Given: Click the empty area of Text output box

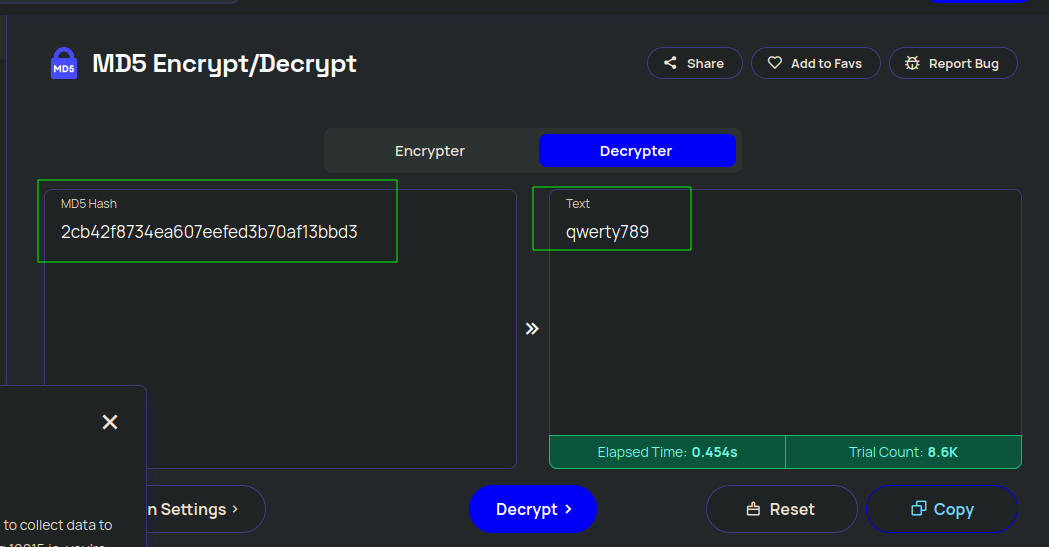Looking at the screenshot, I should pos(785,340).
